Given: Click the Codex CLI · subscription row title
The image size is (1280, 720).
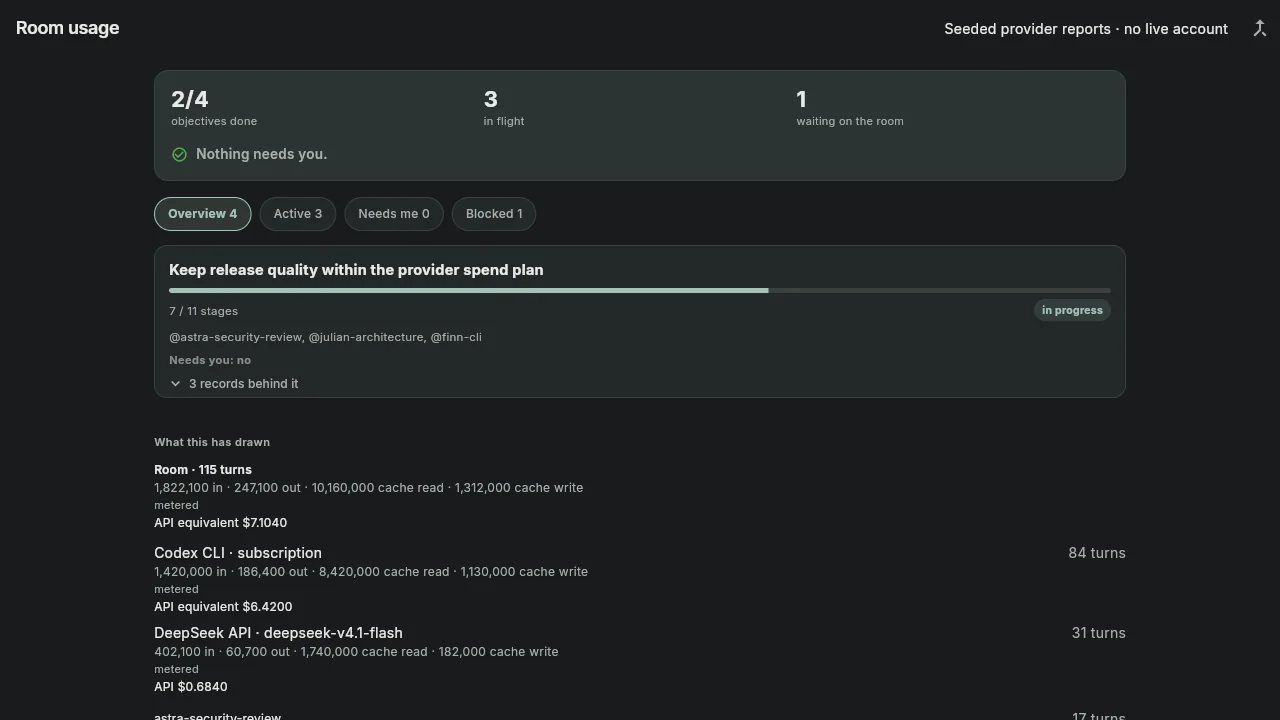Looking at the screenshot, I should tap(238, 553).
